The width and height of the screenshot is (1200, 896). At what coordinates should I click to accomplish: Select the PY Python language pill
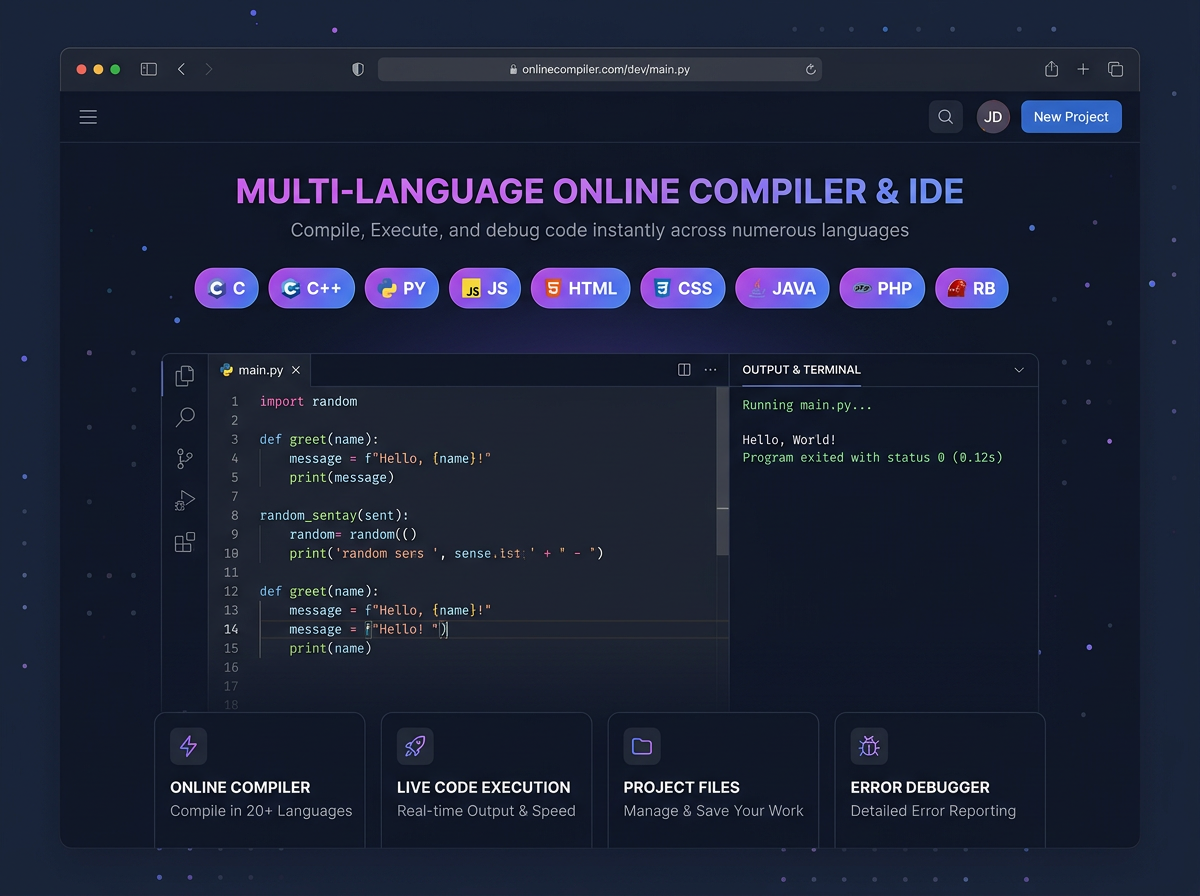click(x=402, y=288)
